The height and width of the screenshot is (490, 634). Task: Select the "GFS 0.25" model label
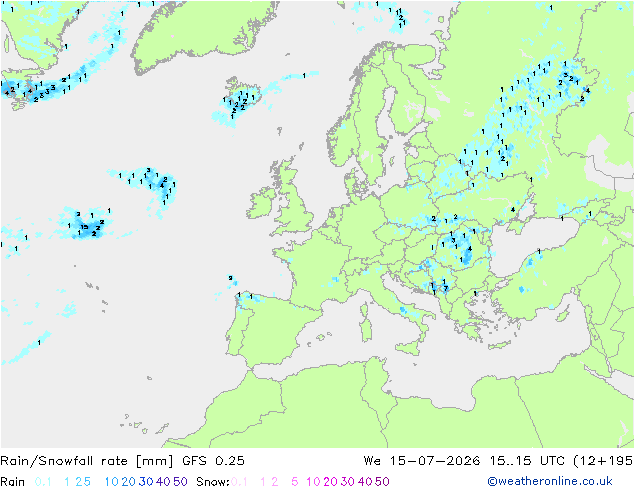pos(213,461)
